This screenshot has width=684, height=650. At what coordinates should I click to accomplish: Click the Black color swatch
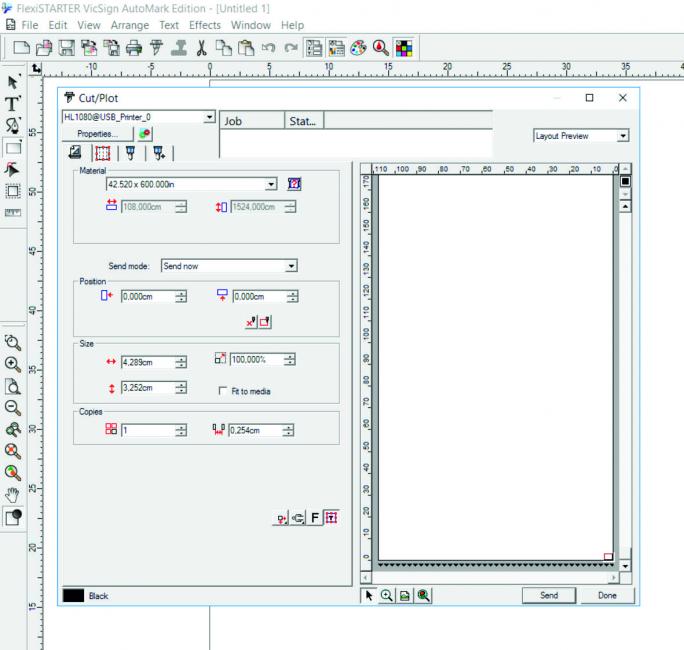tap(73, 595)
